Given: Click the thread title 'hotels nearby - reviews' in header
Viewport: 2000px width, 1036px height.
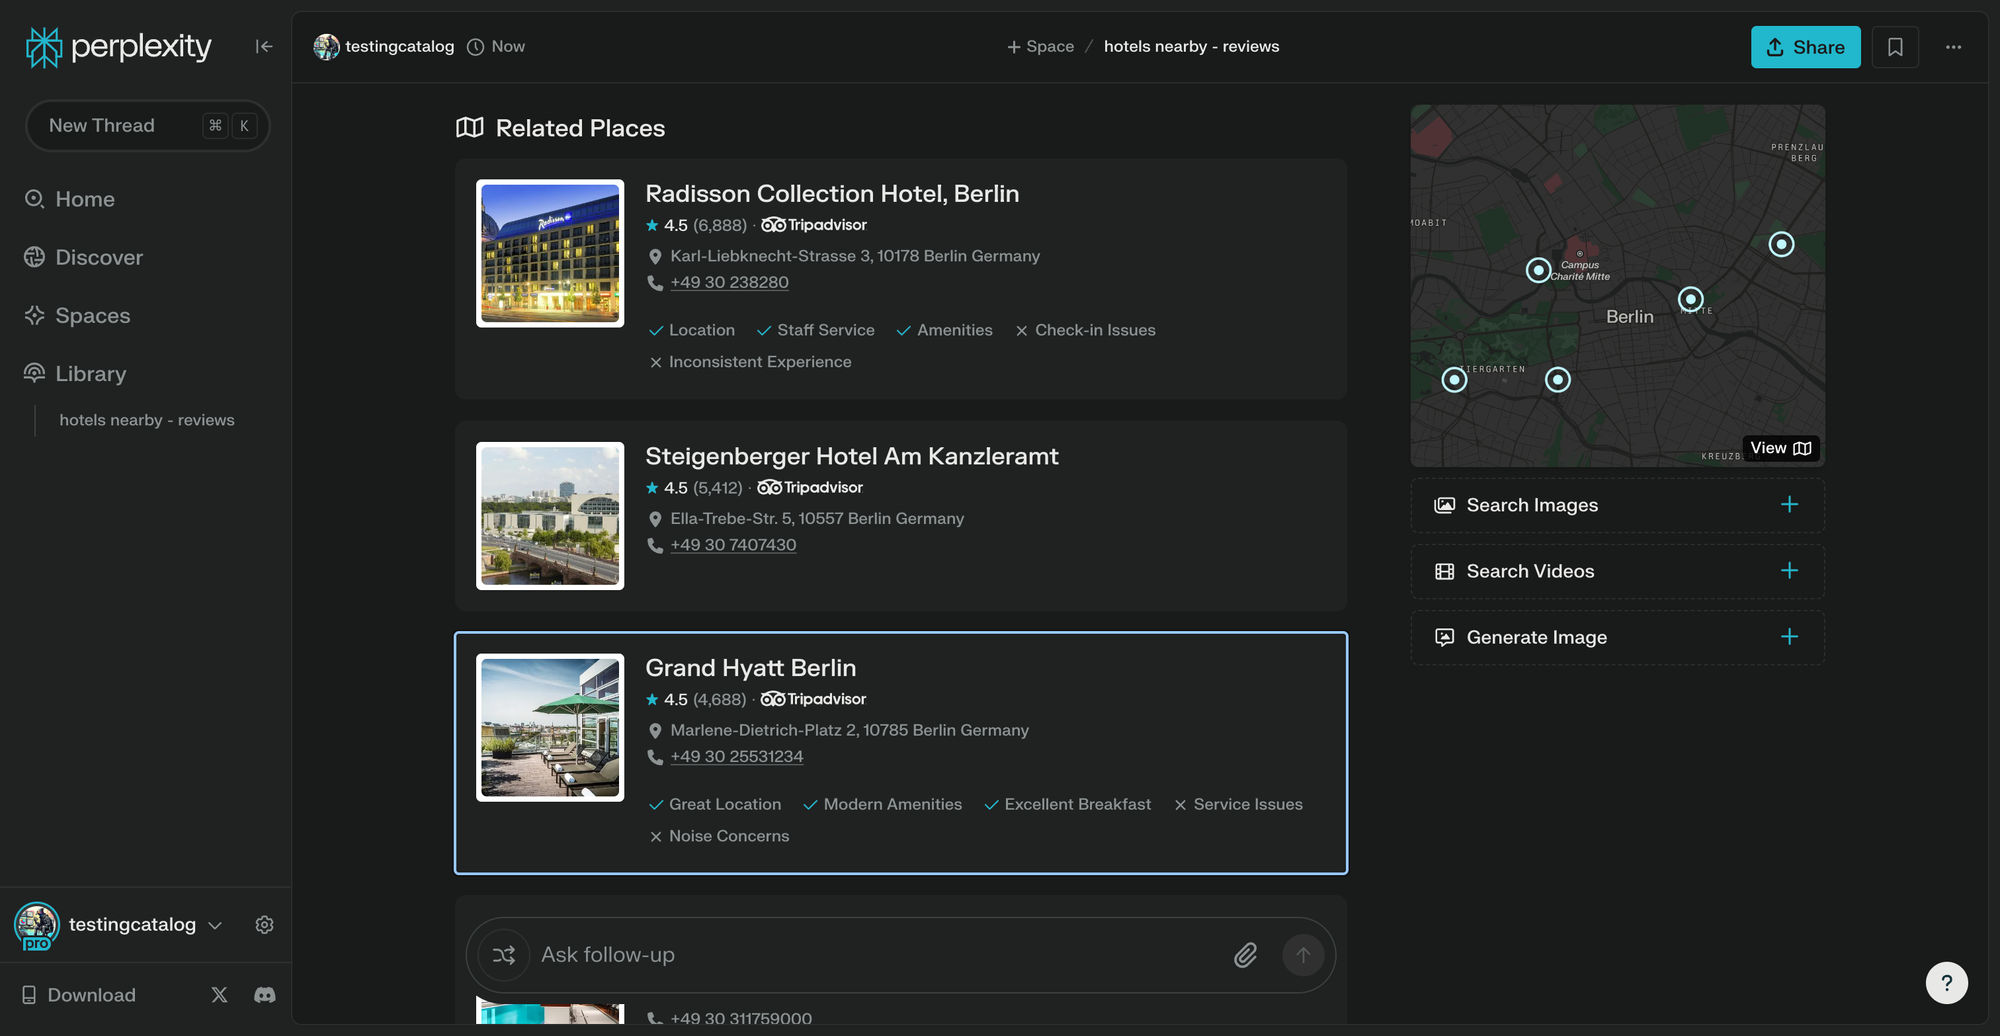Looking at the screenshot, I should pyautogui.click(x=1191, y=47).
